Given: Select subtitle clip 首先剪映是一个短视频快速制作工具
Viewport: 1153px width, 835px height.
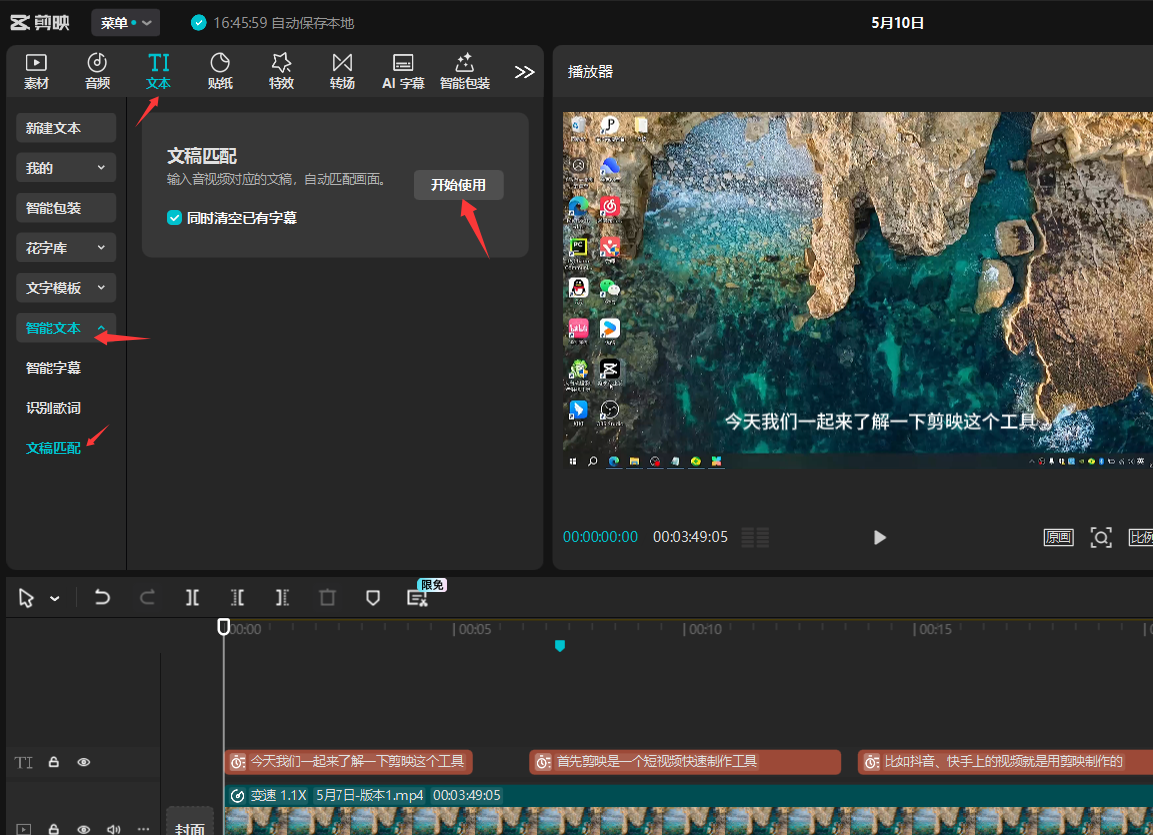Looking at the screenshot, I should (x=685, y=761).
